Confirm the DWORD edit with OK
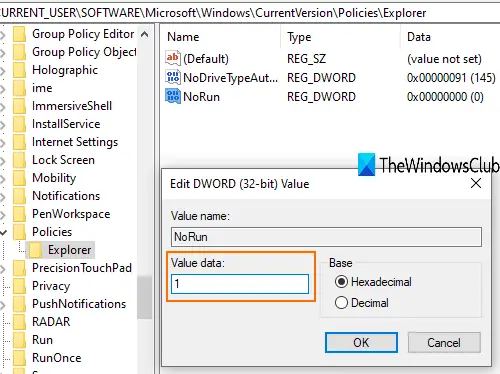Screen dimensions: 500x374 point(361,342)
